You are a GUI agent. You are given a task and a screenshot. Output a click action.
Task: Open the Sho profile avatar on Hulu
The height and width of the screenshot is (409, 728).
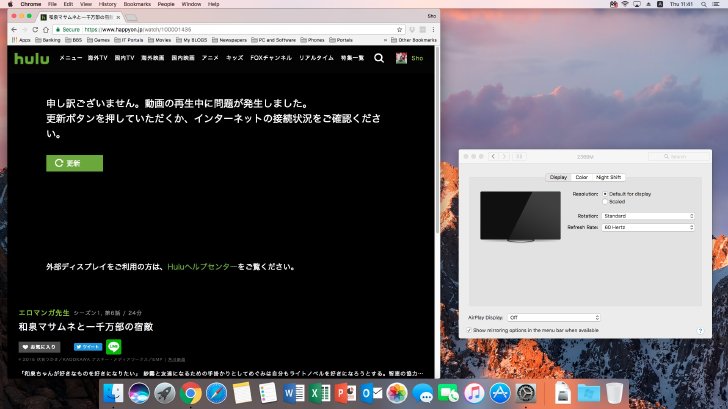401,58
